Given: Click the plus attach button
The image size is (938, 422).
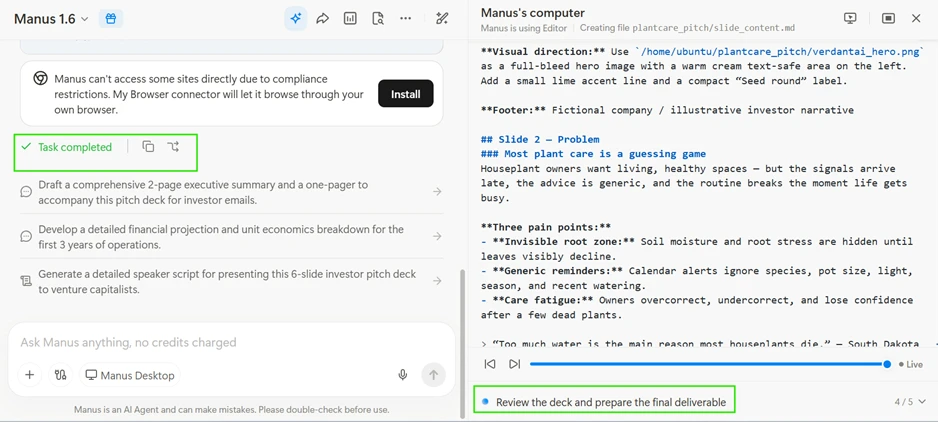Looking at the screenshot, I should point(29,375).
